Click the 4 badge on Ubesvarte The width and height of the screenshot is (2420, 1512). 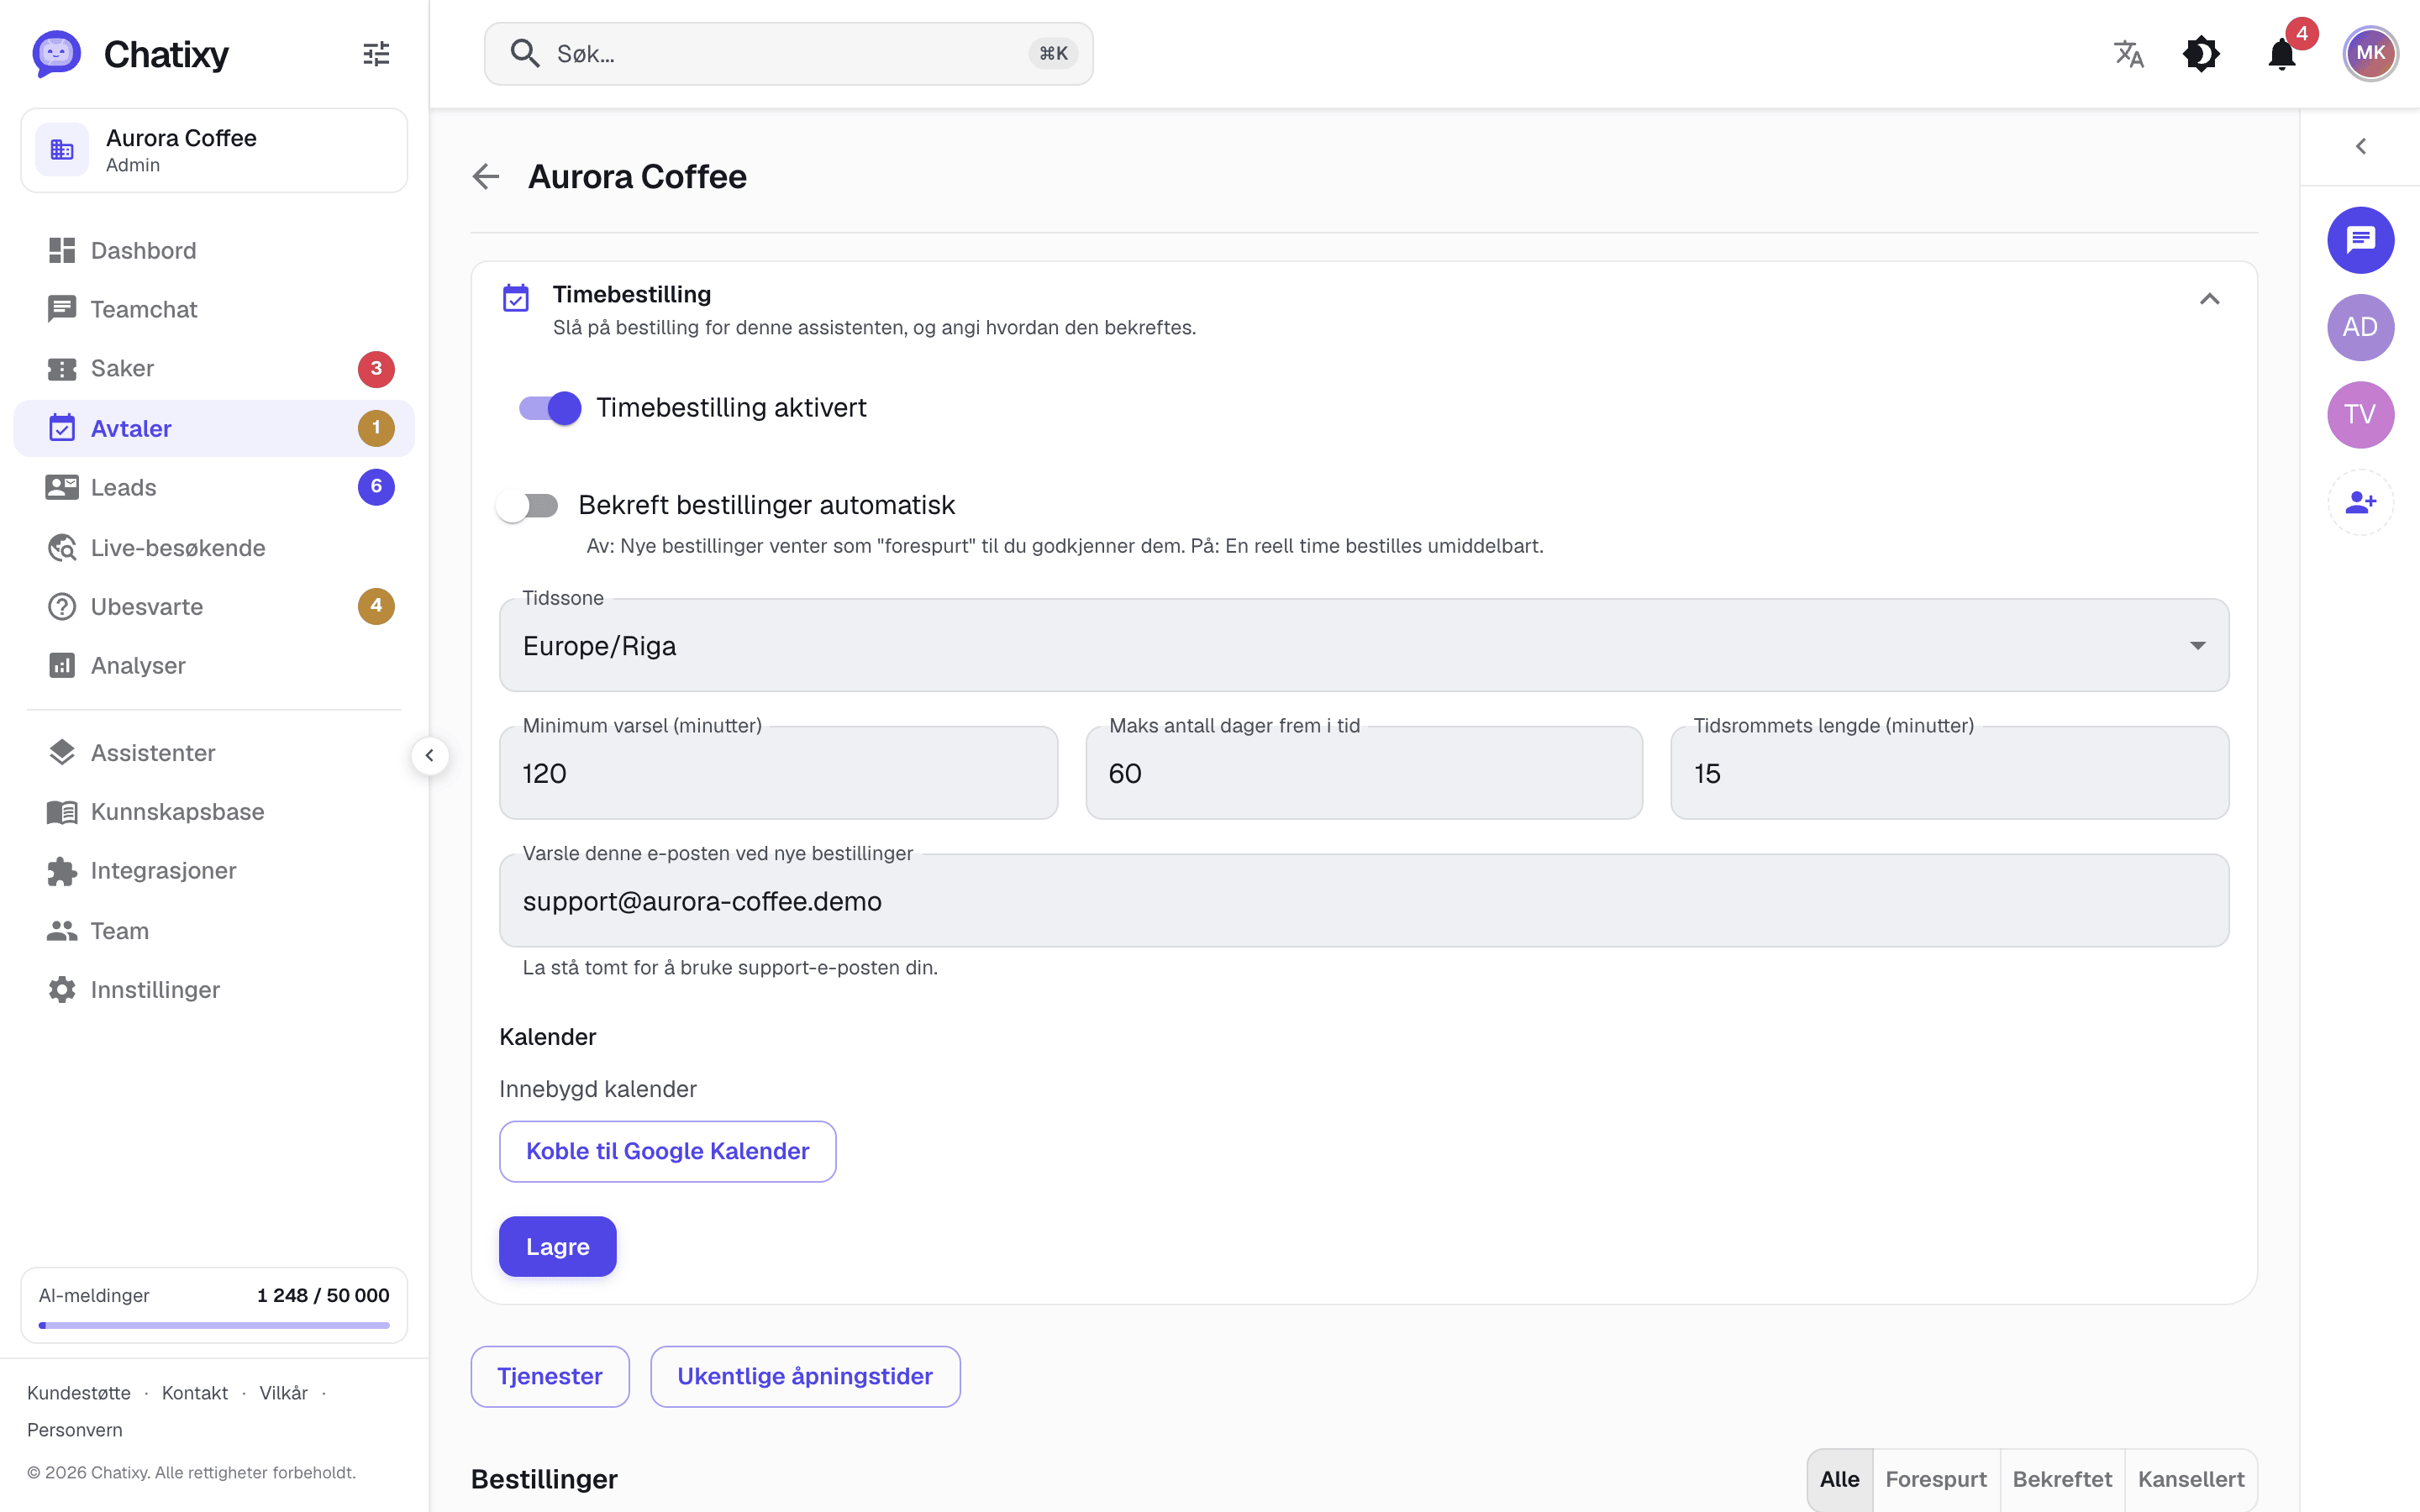pyautogui.click(x=376, y=606)
